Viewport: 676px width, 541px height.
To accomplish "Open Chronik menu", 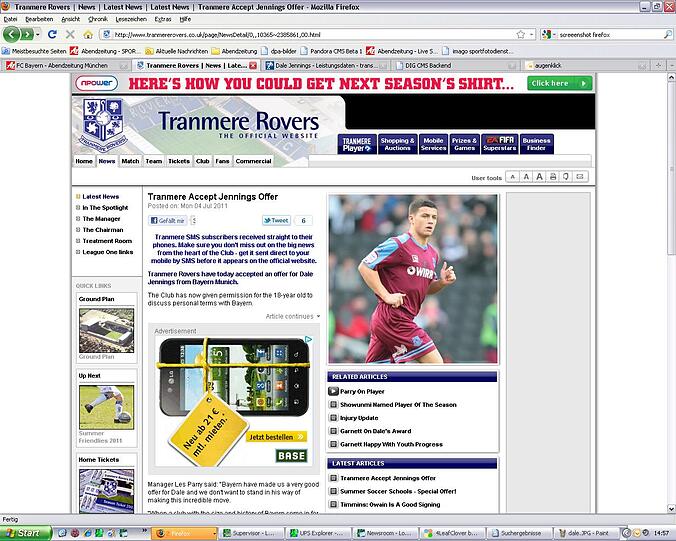I will 98,19.
